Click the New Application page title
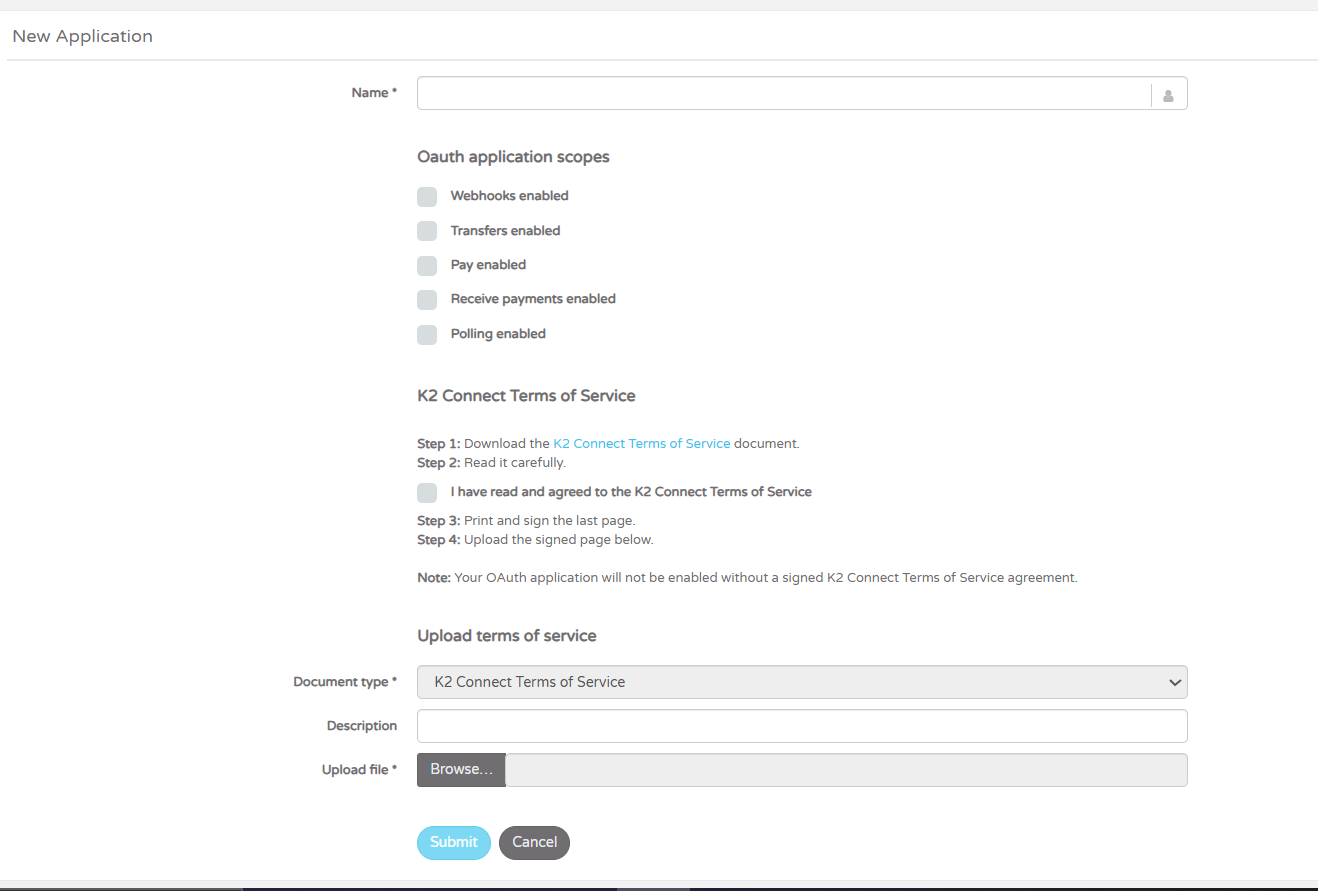The image size is (1318, 891). pos(82,36)
